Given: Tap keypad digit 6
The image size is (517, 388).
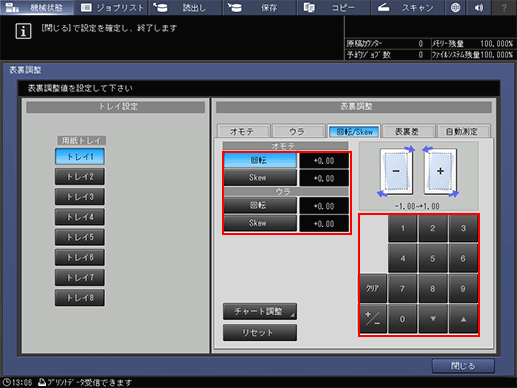Looking at the screenshot, I should point(463,258).
